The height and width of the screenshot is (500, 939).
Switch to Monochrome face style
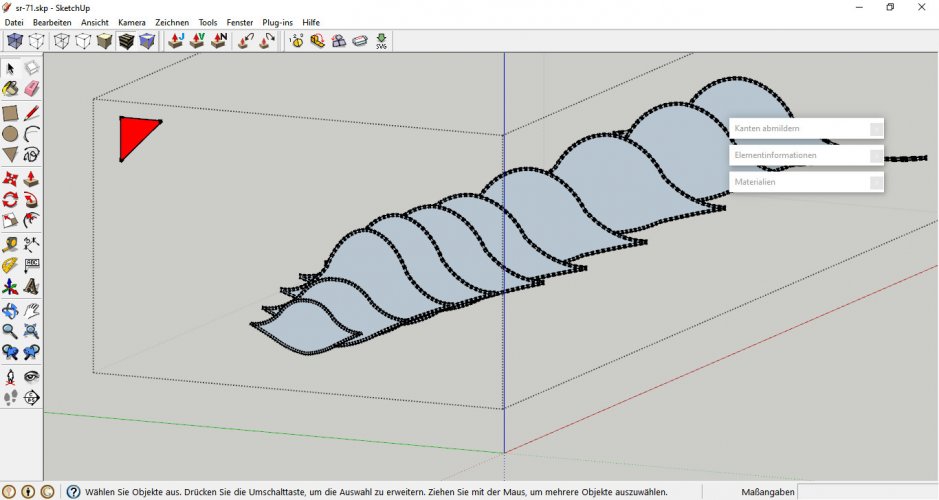(x=147, y=41)
